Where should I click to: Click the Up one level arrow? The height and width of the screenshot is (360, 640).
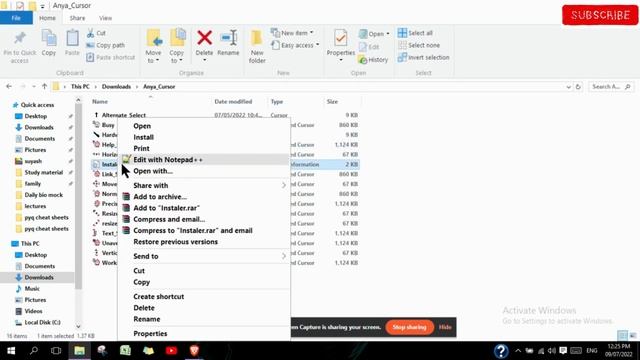[44, 87]
